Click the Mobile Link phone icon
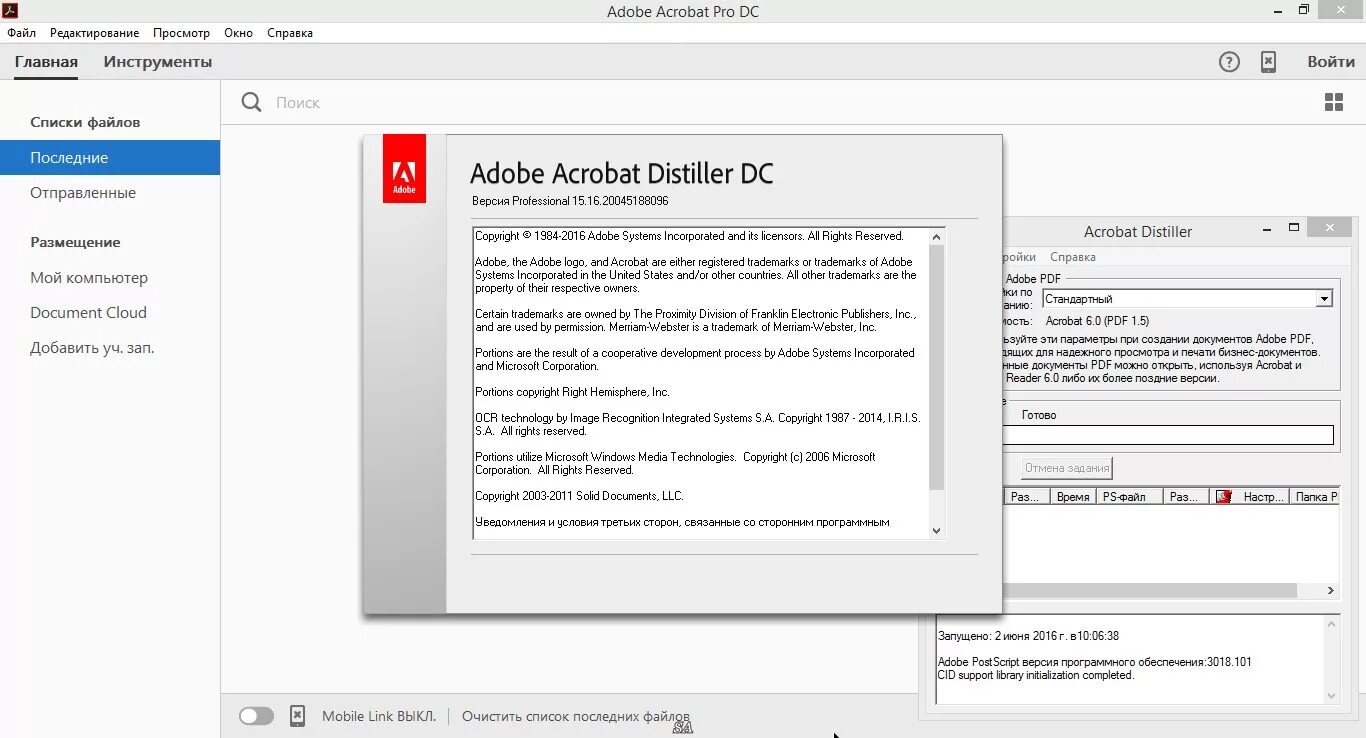 pos(297,716)
